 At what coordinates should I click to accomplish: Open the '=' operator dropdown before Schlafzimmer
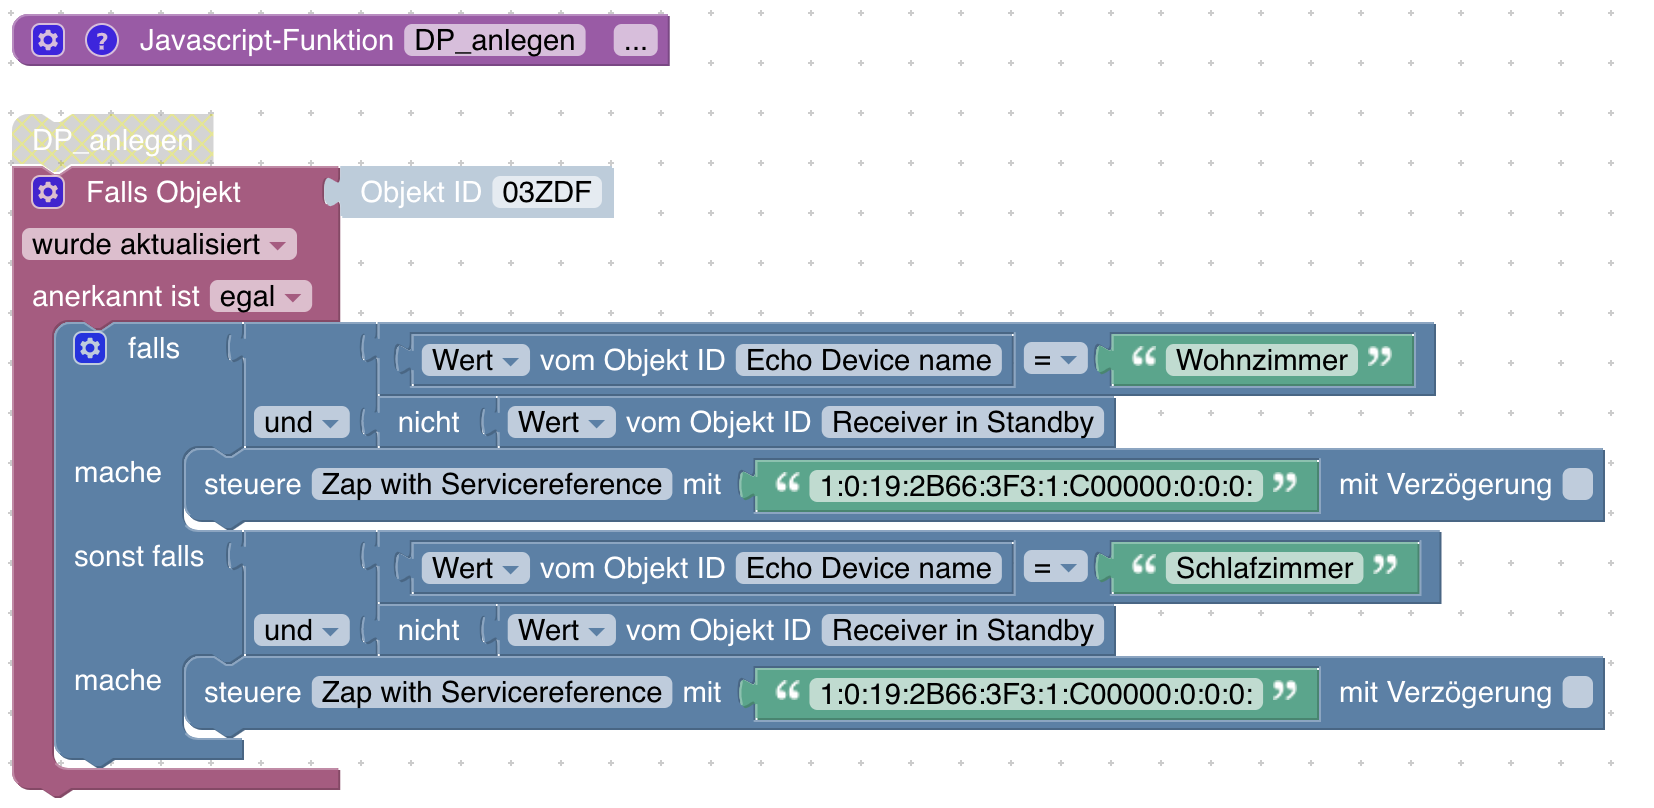coord(1055,568)
